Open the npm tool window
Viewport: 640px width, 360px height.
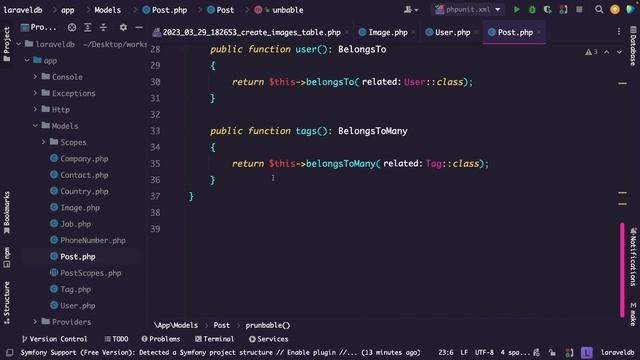point(7,257)
